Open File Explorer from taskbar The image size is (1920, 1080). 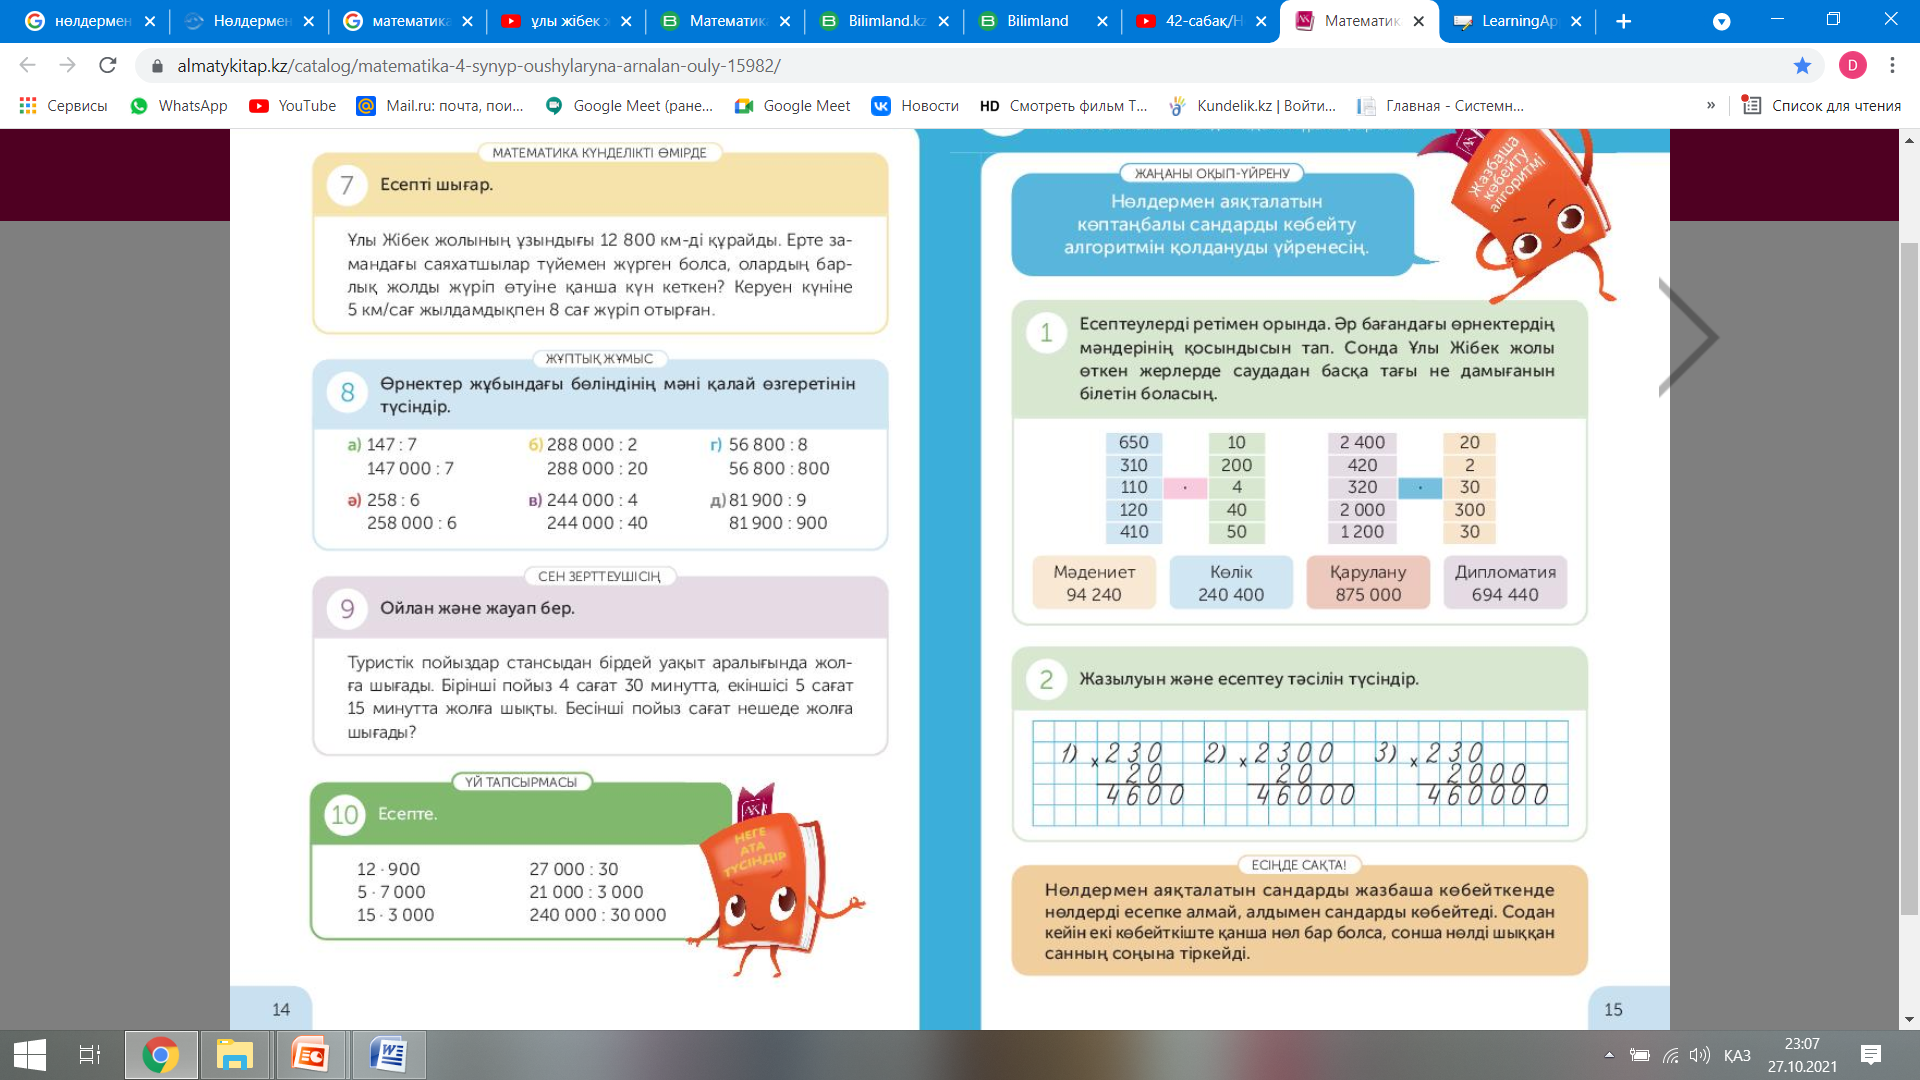[x=235, y=1055]
